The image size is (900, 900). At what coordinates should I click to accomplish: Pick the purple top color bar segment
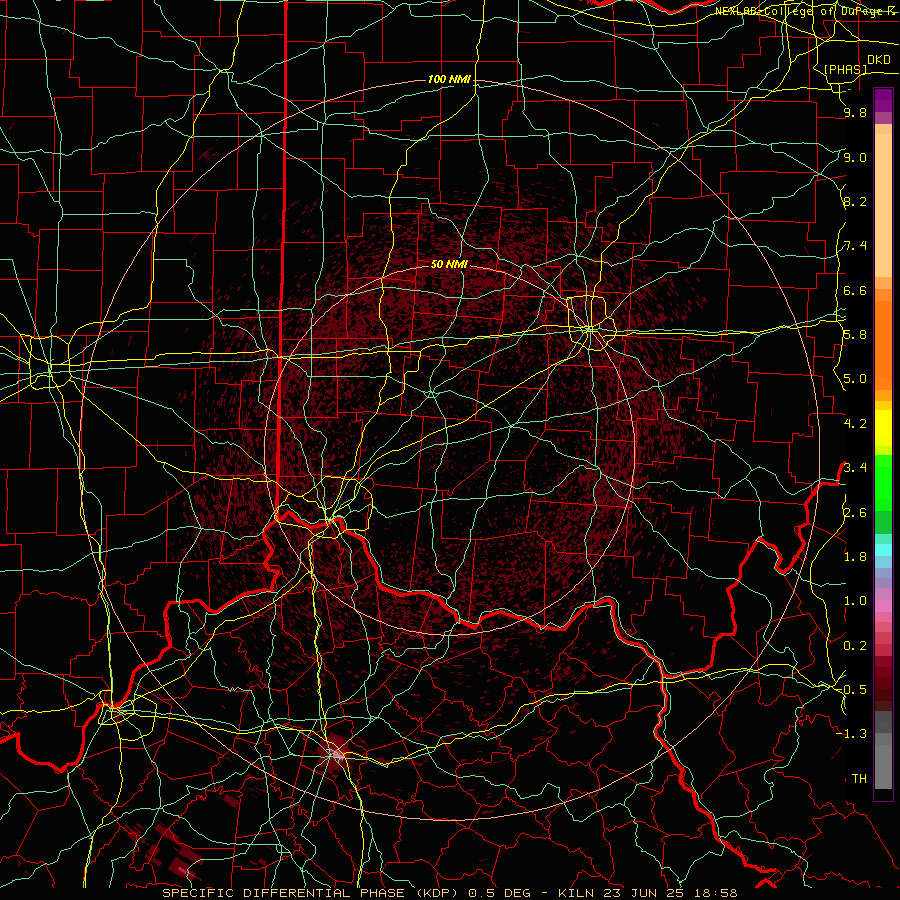tap(883, 100)
